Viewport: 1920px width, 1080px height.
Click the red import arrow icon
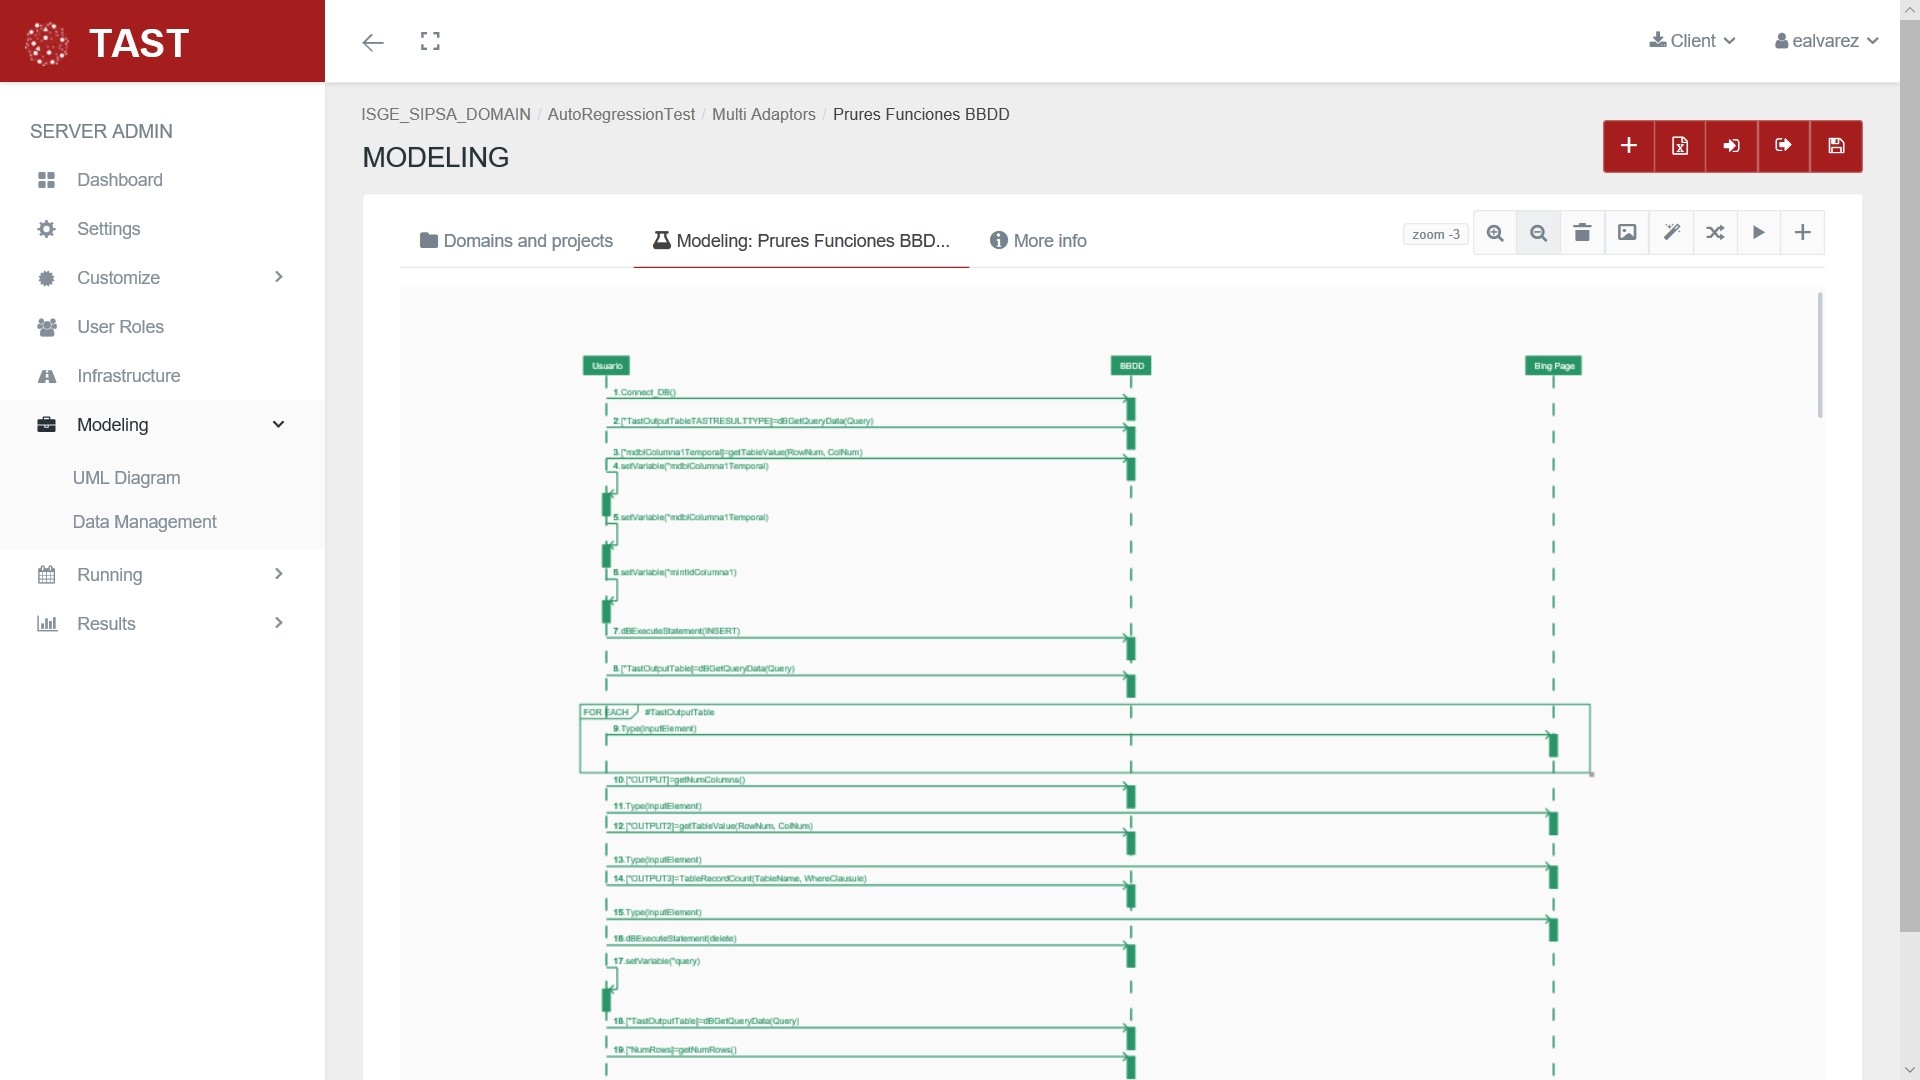[x=1732, y=146]
